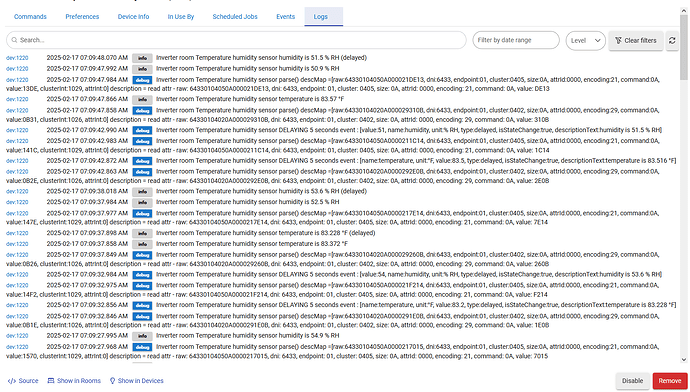Click dev:1220 link at 07:09:47.992 AM
The width and height of the screenshot is (690, 392).
click(17, 69)
